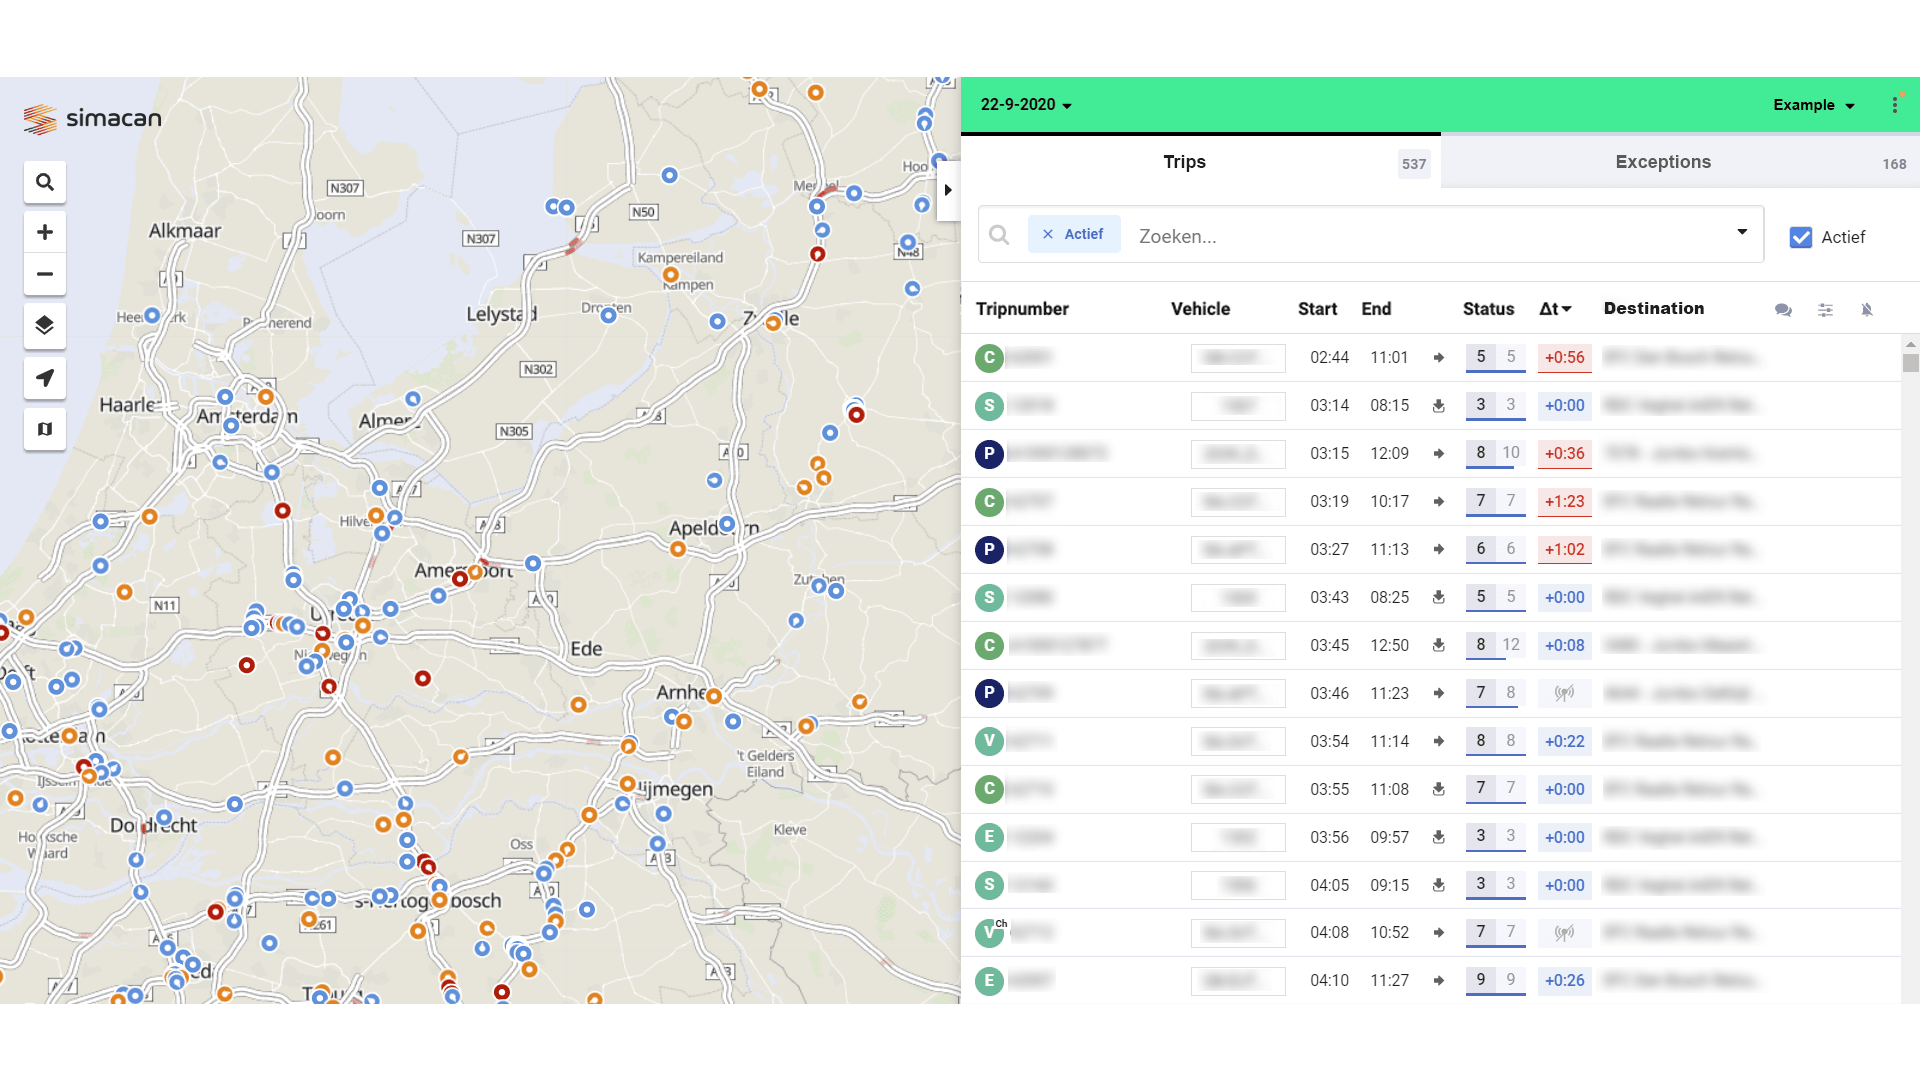Click the map view icon in sidebar
This screenshot has height=1080, width=1920.
pos(44,429)
